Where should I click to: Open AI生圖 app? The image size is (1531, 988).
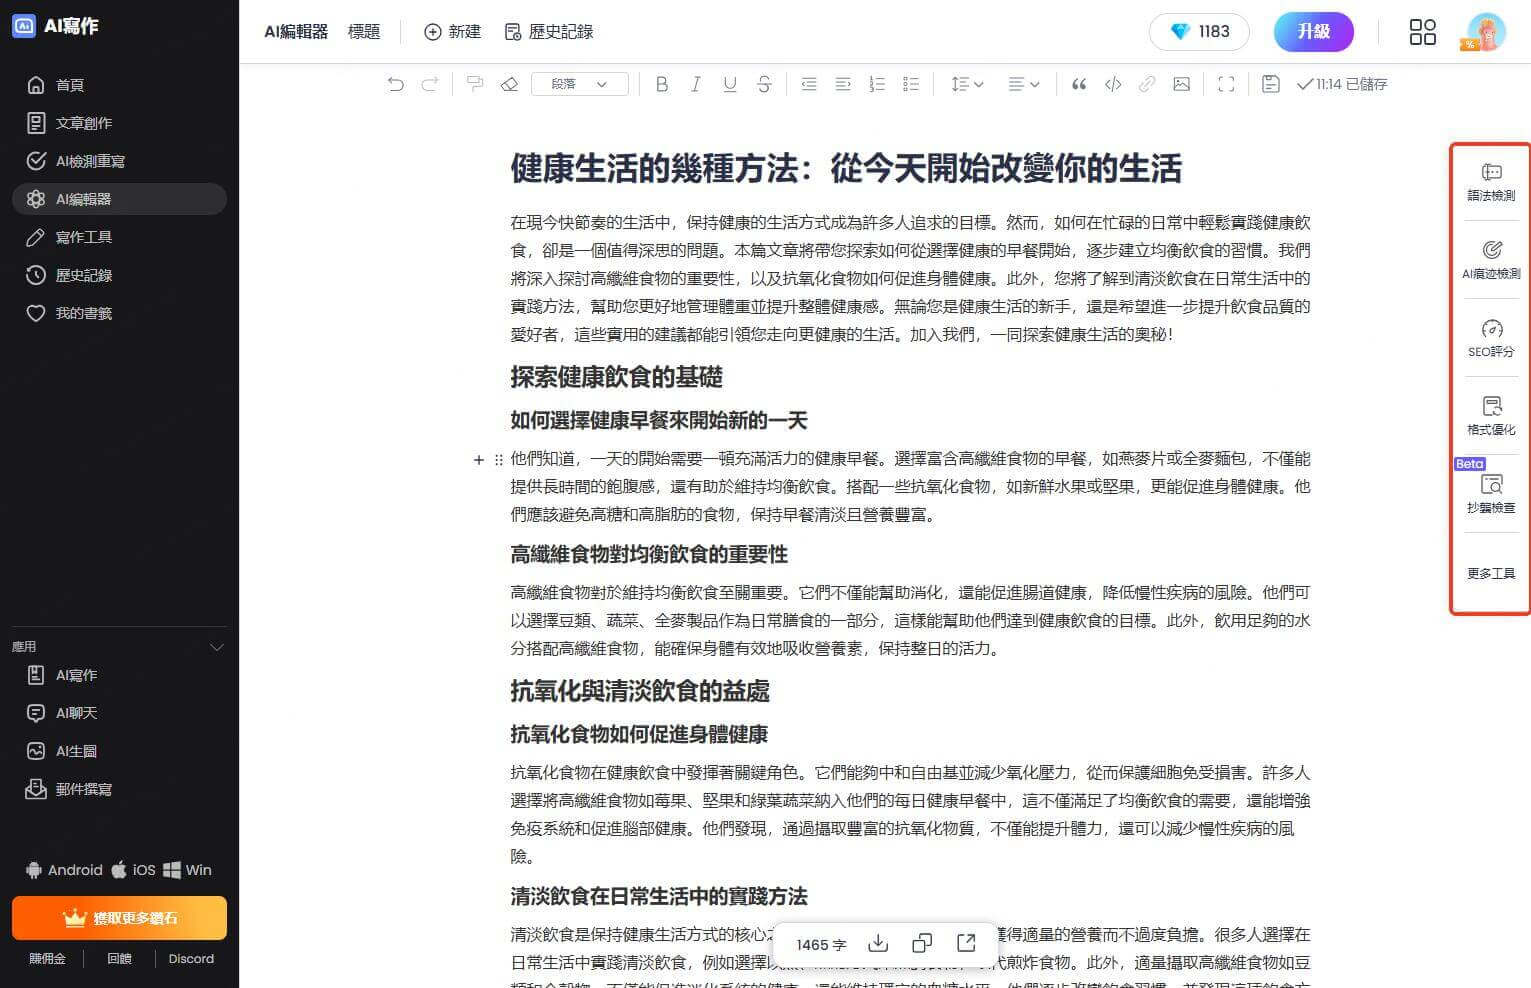click(120, 751)
